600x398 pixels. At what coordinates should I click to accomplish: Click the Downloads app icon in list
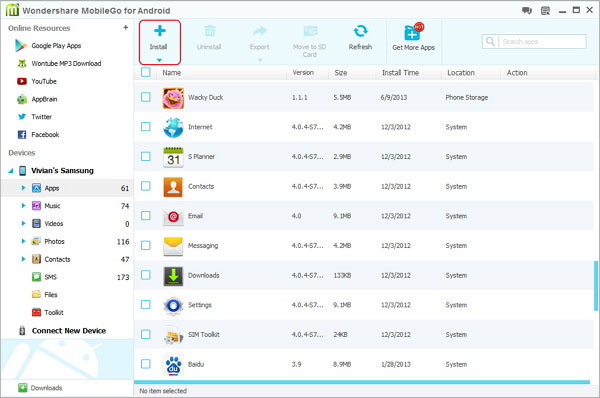[x=173, y=276]
